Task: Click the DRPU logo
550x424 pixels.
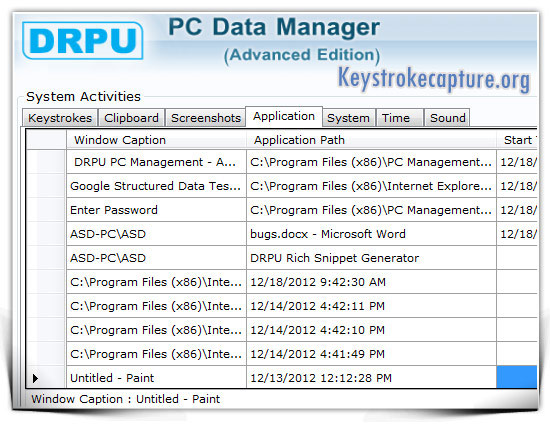Action: 82,41
